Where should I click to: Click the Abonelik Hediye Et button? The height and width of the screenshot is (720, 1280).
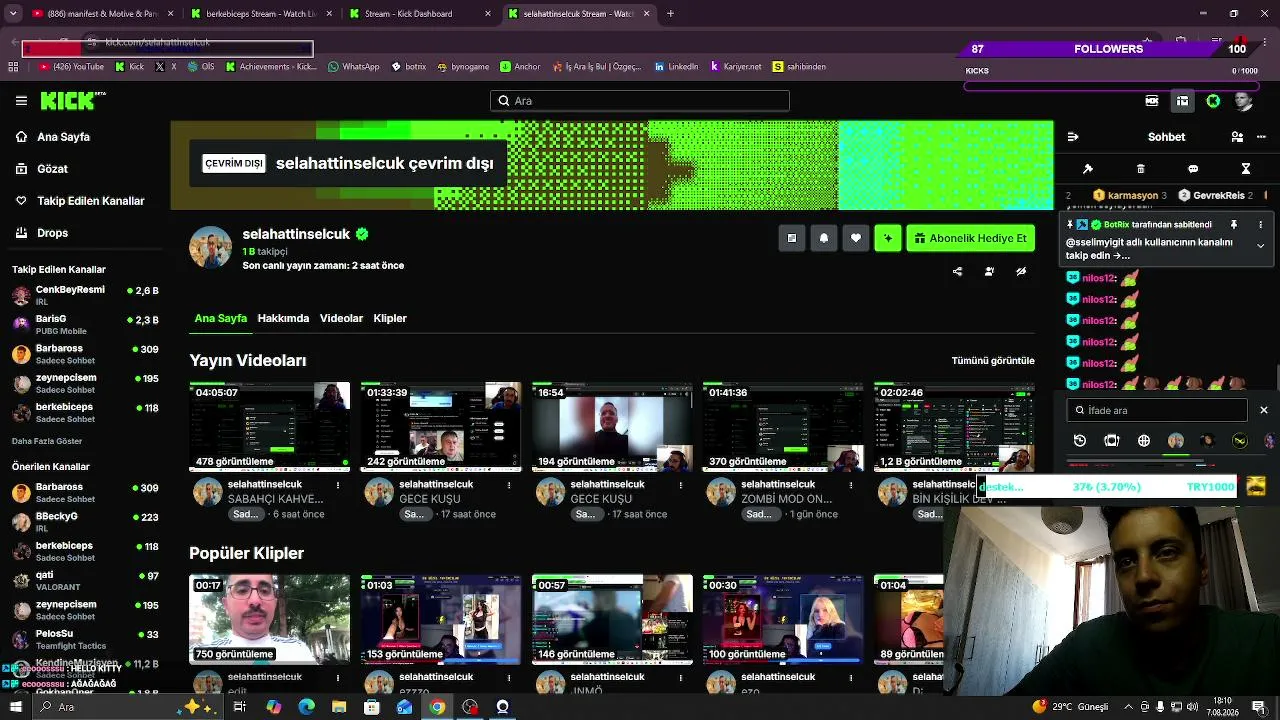(x=970, y=238)
